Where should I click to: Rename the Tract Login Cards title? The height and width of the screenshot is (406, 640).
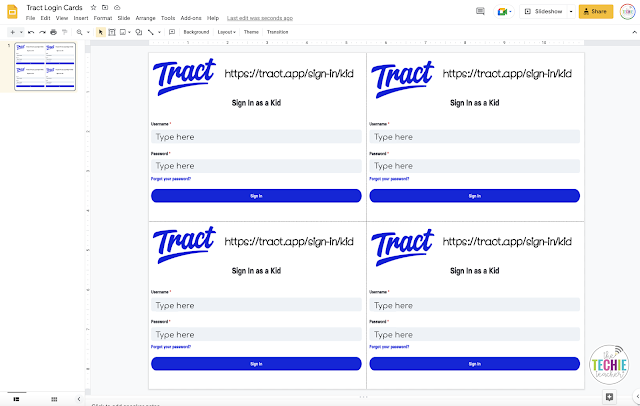(x=54, y=7)
